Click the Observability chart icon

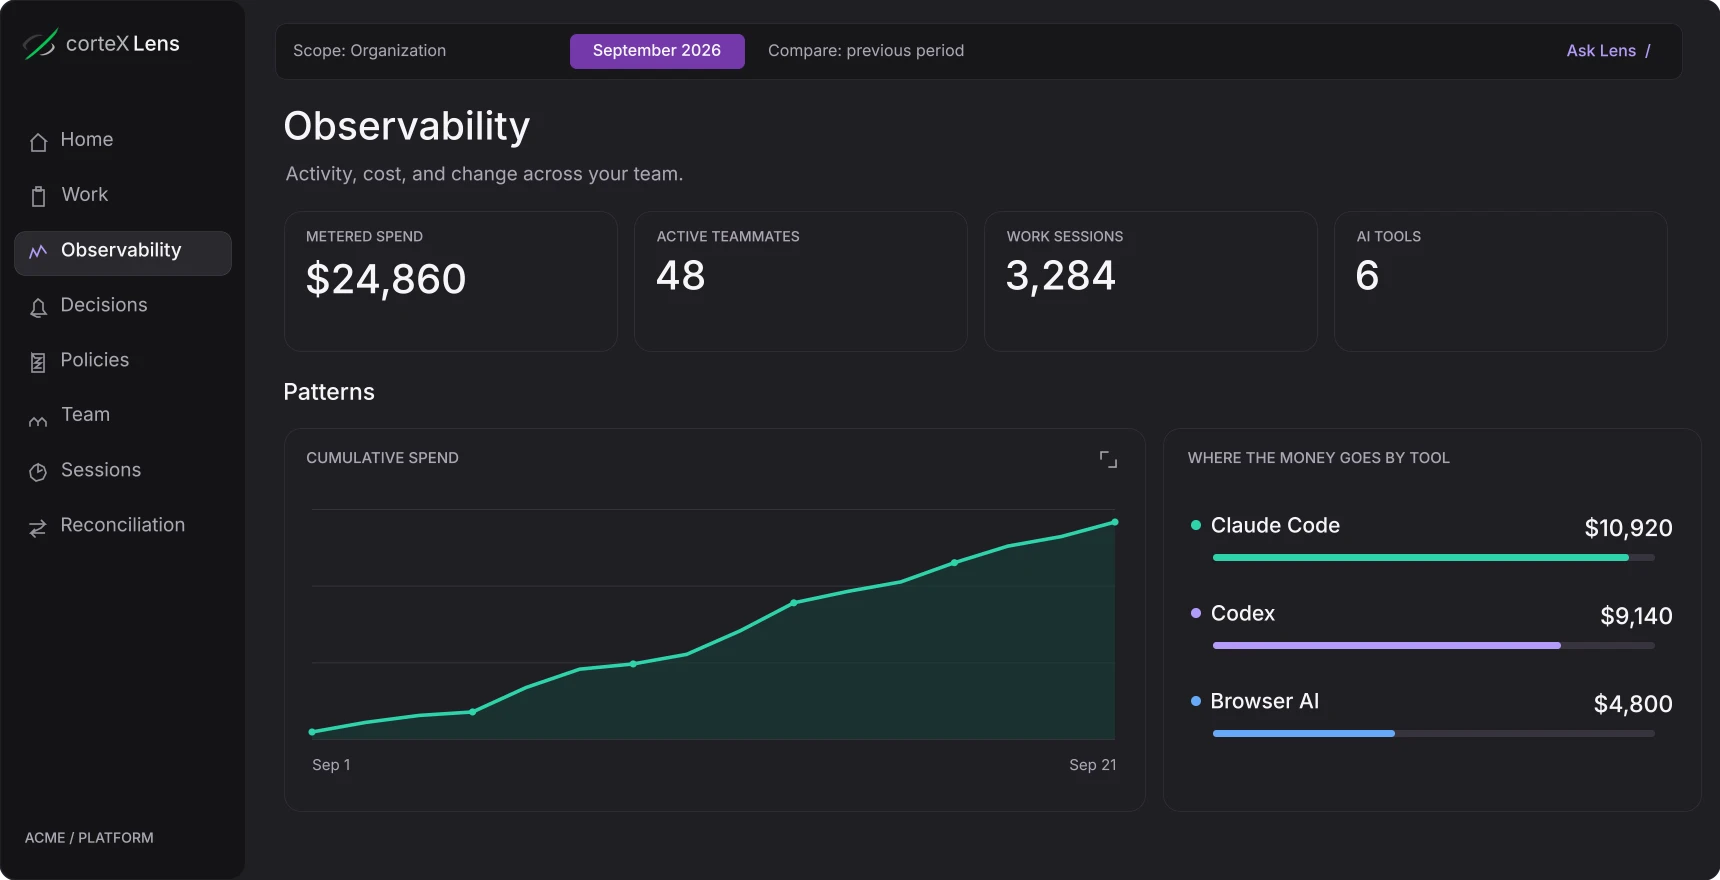[x=38, y=252]
